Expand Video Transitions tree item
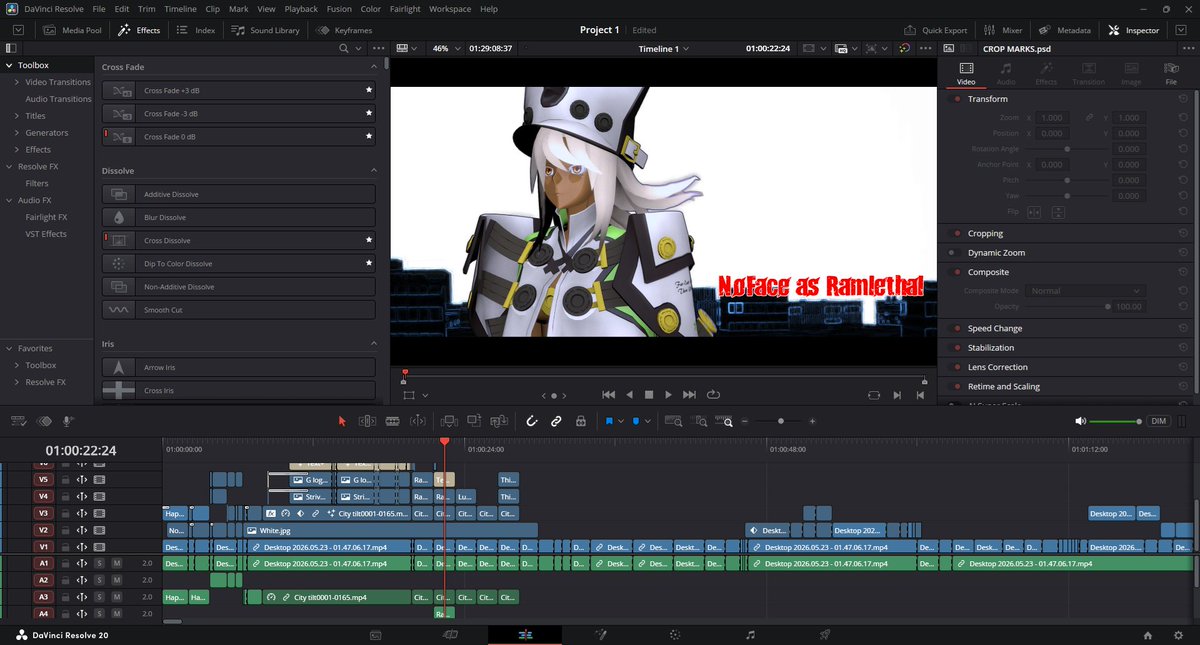Viewport: 1200px width, 645px height. [x=17, y=82]
